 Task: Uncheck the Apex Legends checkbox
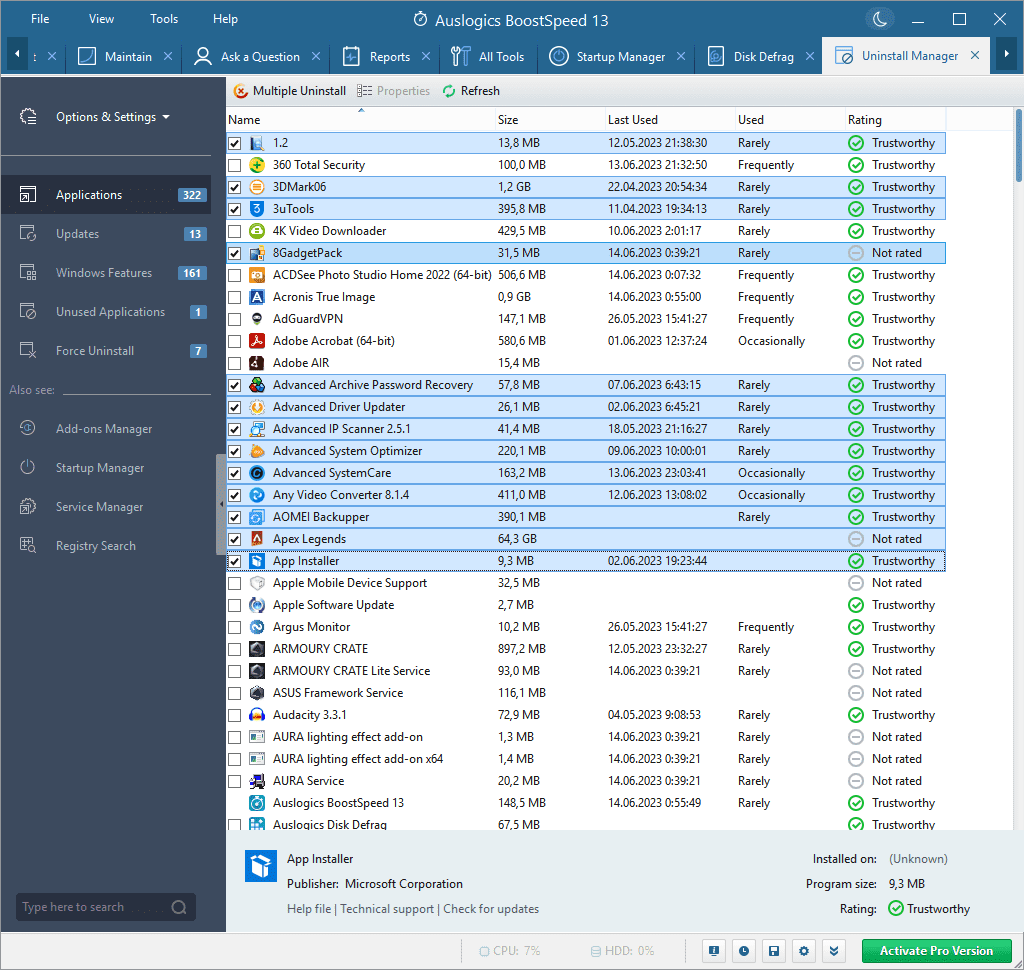click(235, 540)
